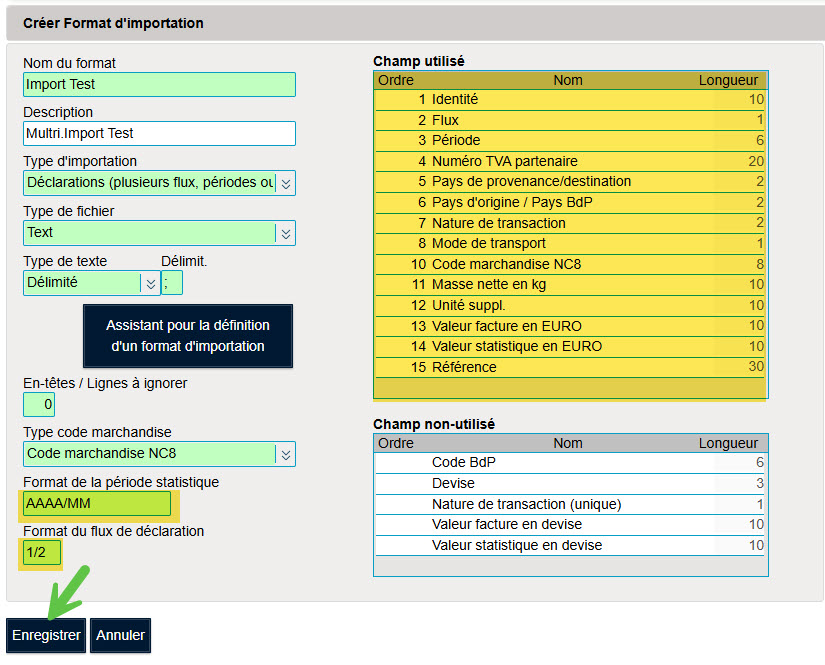Open the Type d'importation dropdown arrow

[286, 184]
